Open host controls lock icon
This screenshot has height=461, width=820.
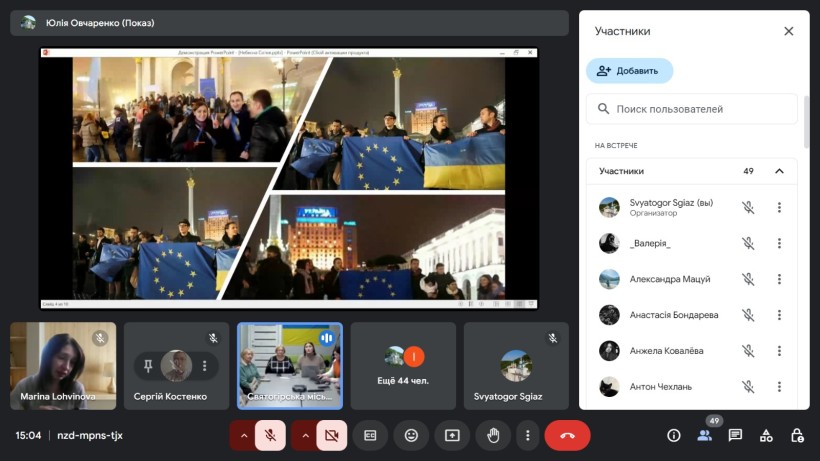(x=797, y=435)
